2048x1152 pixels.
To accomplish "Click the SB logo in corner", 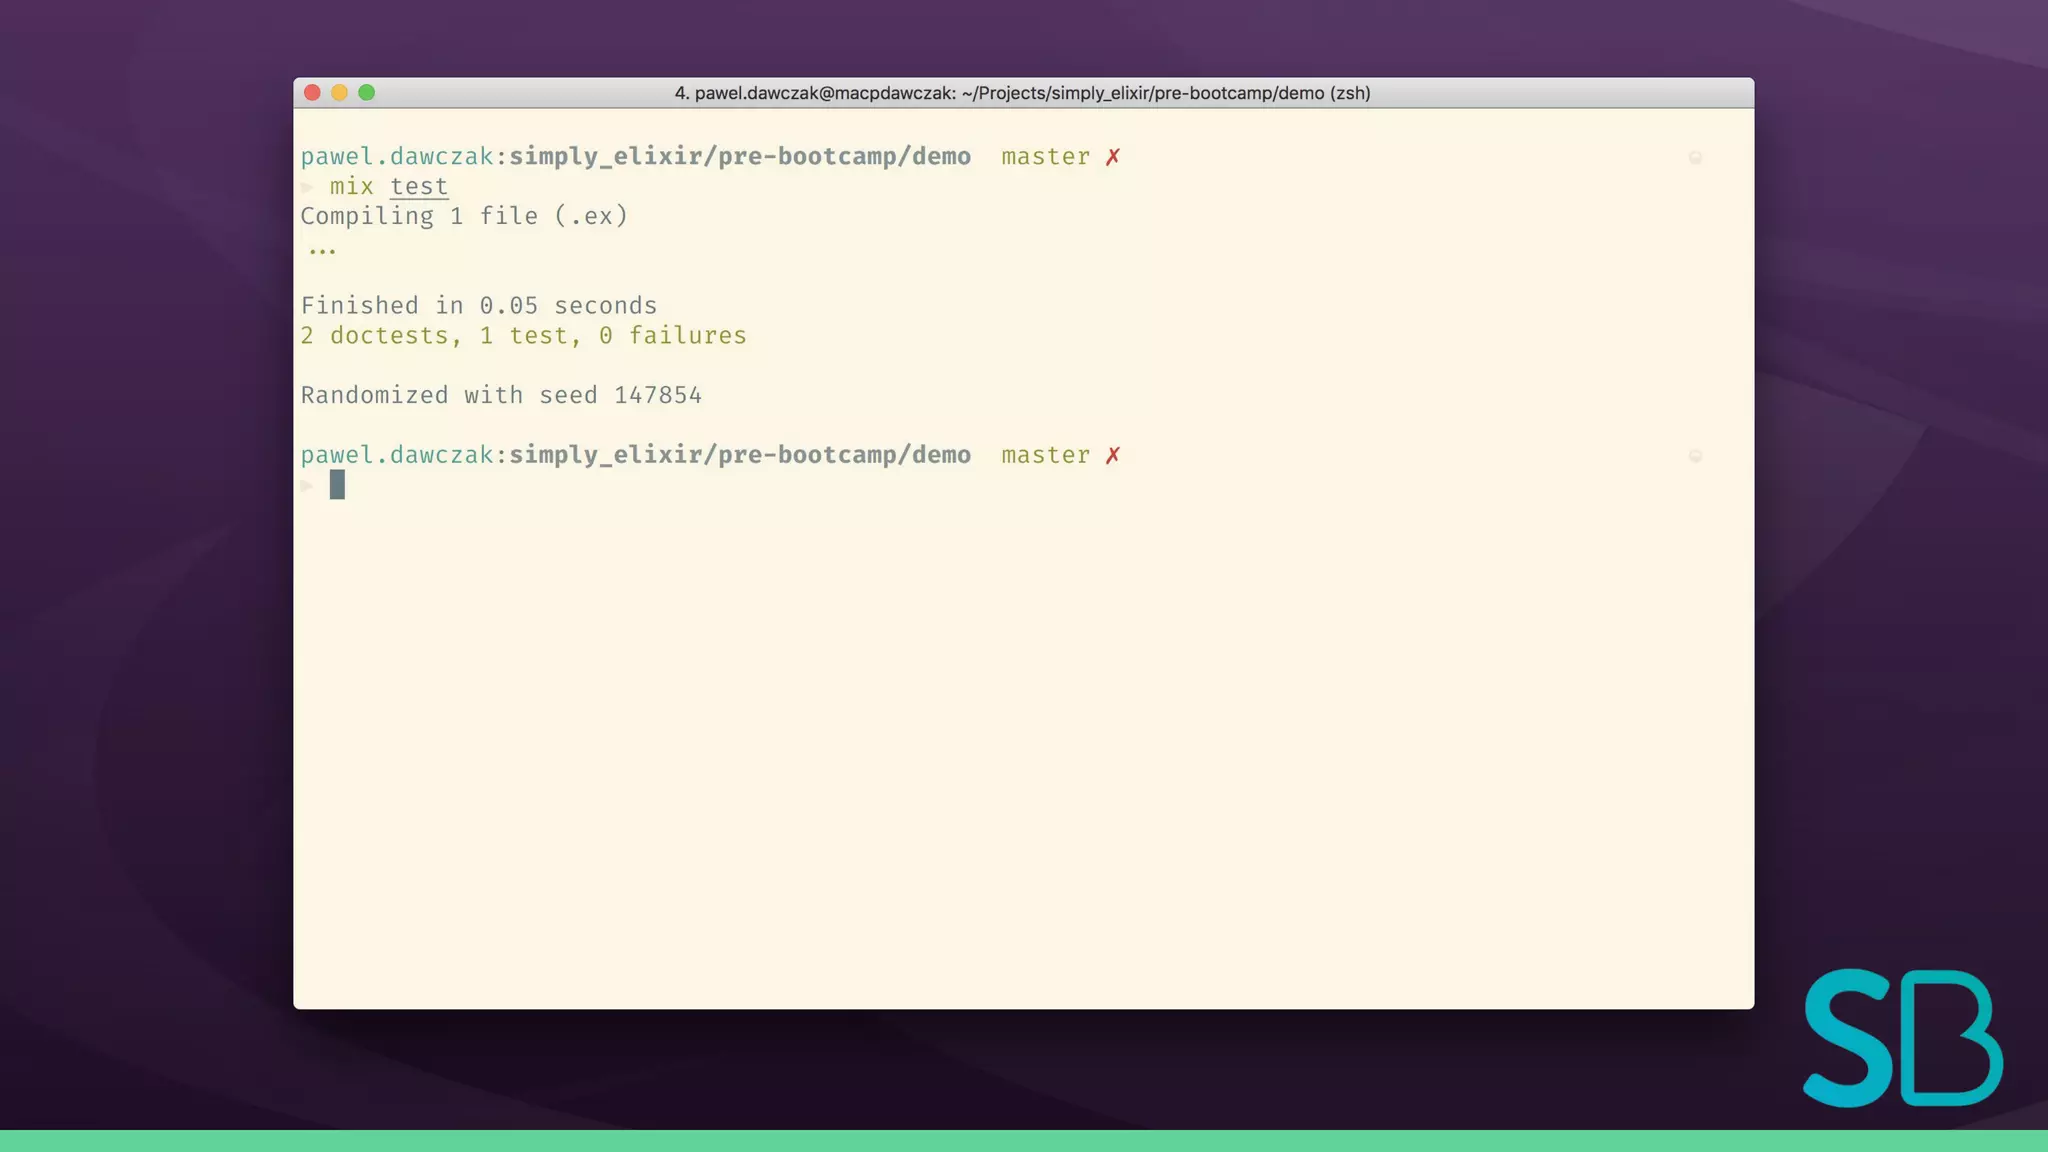I will pyautogui.click(x=1902, y=1038).
